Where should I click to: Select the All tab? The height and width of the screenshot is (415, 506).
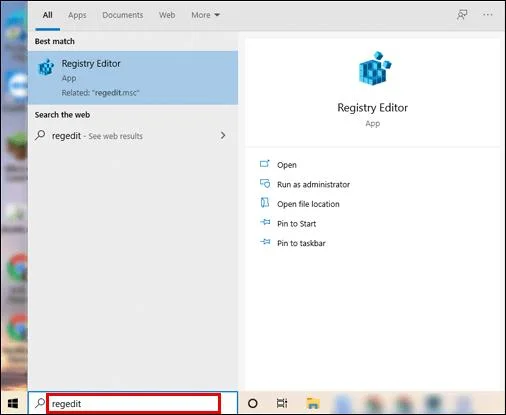(x=48, y=15)
